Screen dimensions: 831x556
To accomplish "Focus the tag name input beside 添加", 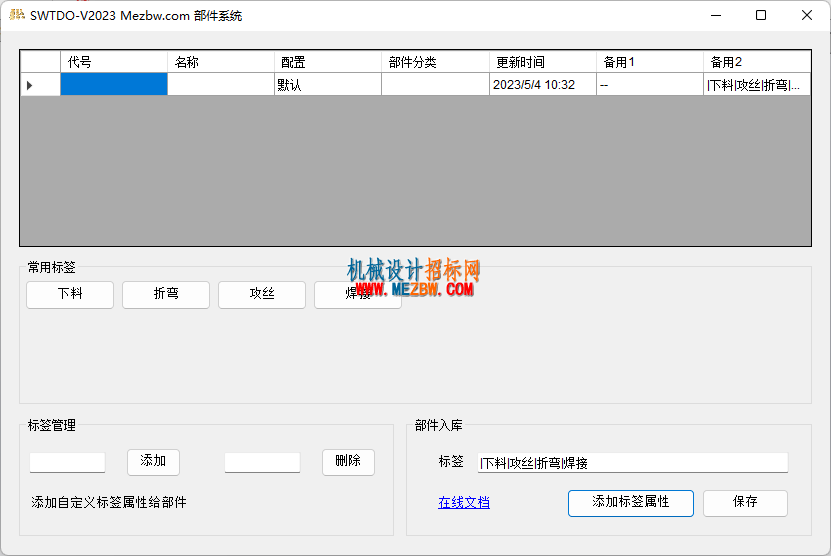I will point(67,463).
